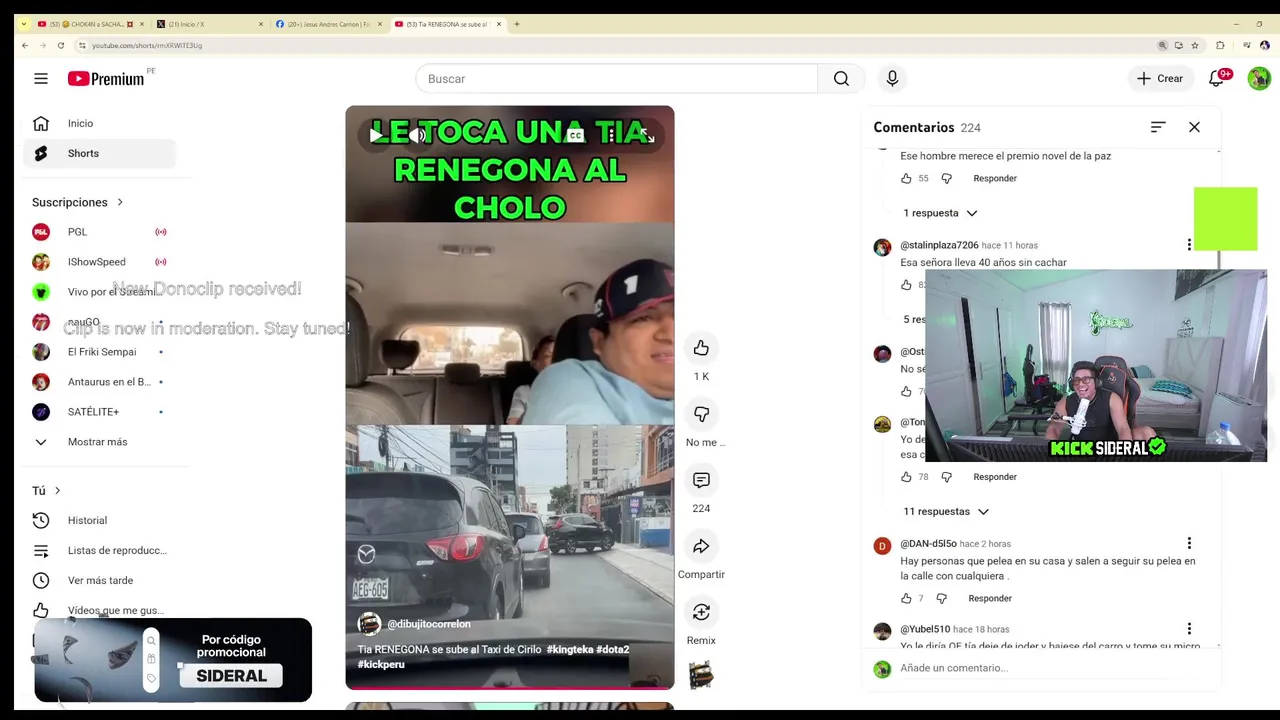This screenshot has height=720, width=1280.
Task: Open the browser extensions puzzle icon
Action: (1220, 45)
